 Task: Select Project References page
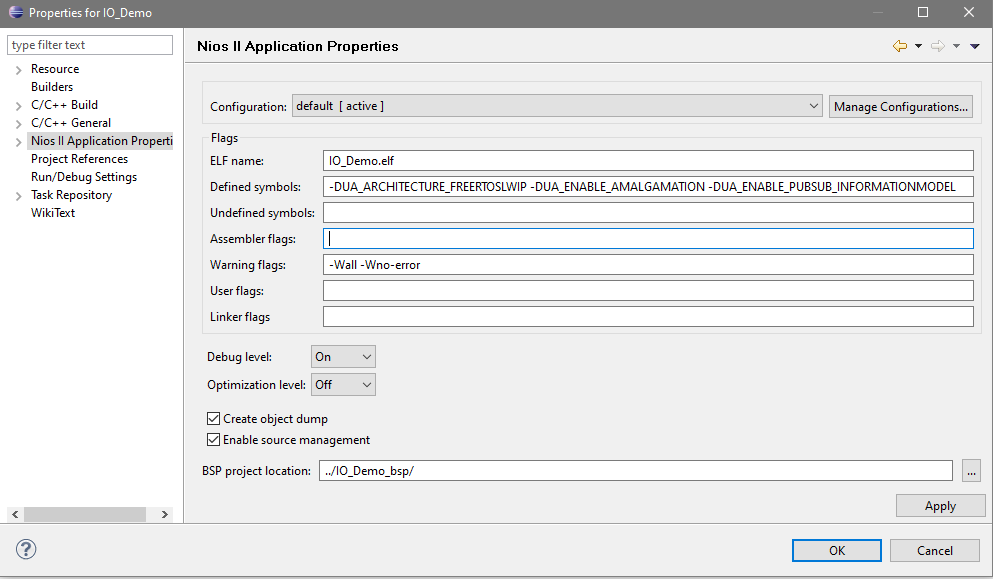pos(79,159)
